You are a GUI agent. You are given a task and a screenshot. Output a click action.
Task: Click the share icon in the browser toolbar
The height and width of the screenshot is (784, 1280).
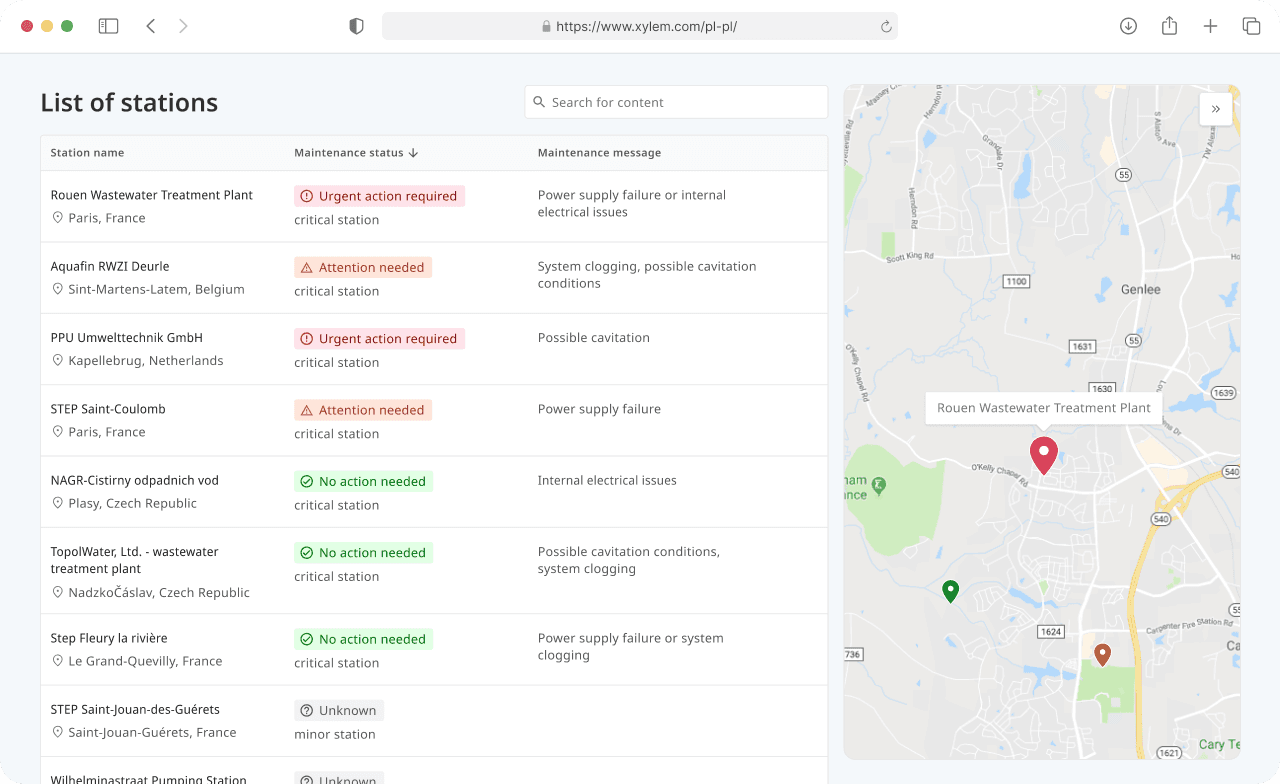click(x=1169, y=26)
